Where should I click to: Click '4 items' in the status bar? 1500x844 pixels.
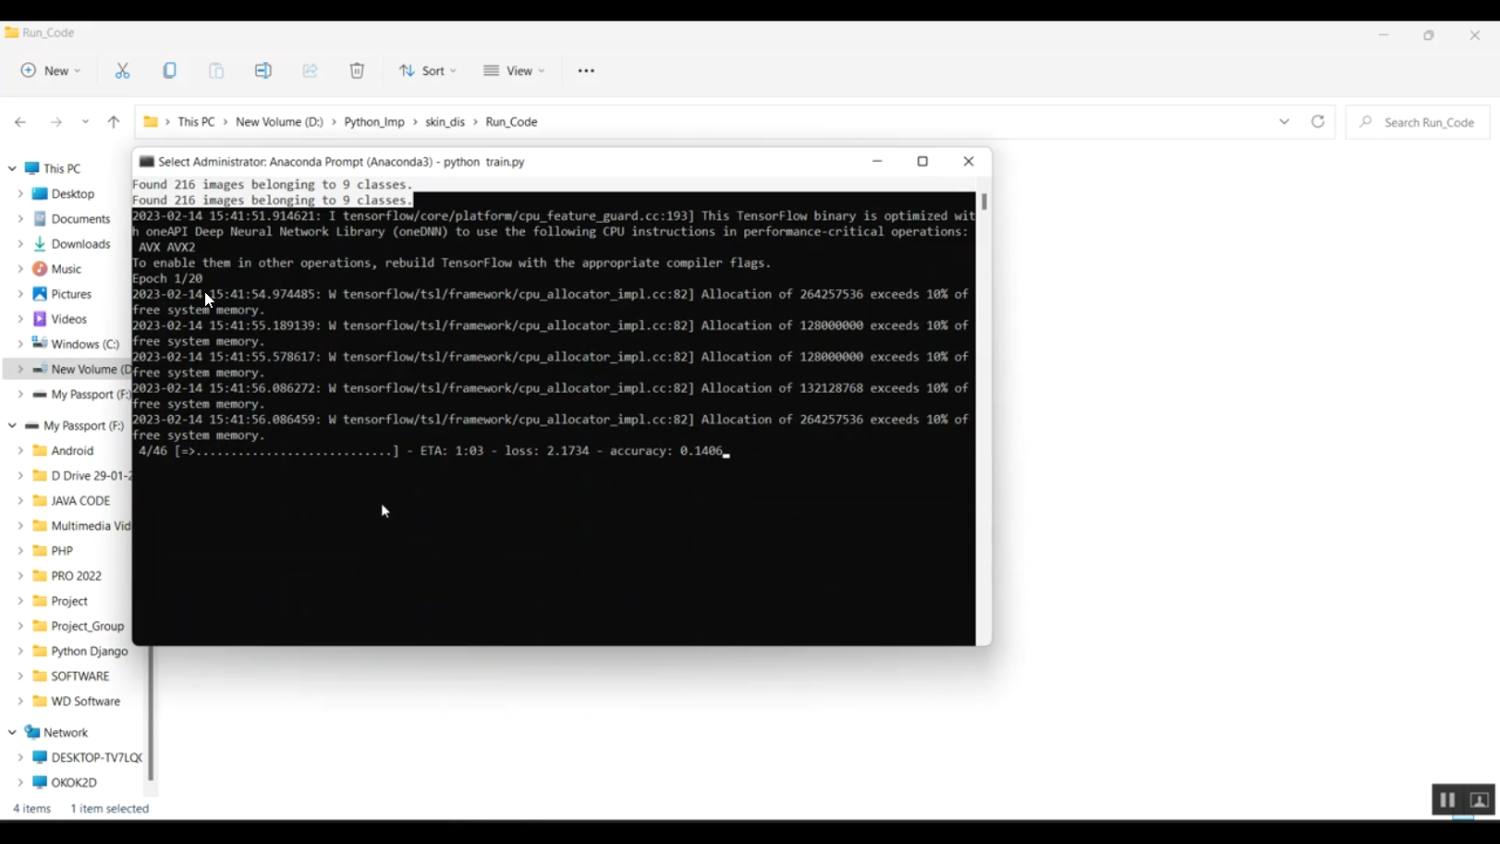point(32,809)
